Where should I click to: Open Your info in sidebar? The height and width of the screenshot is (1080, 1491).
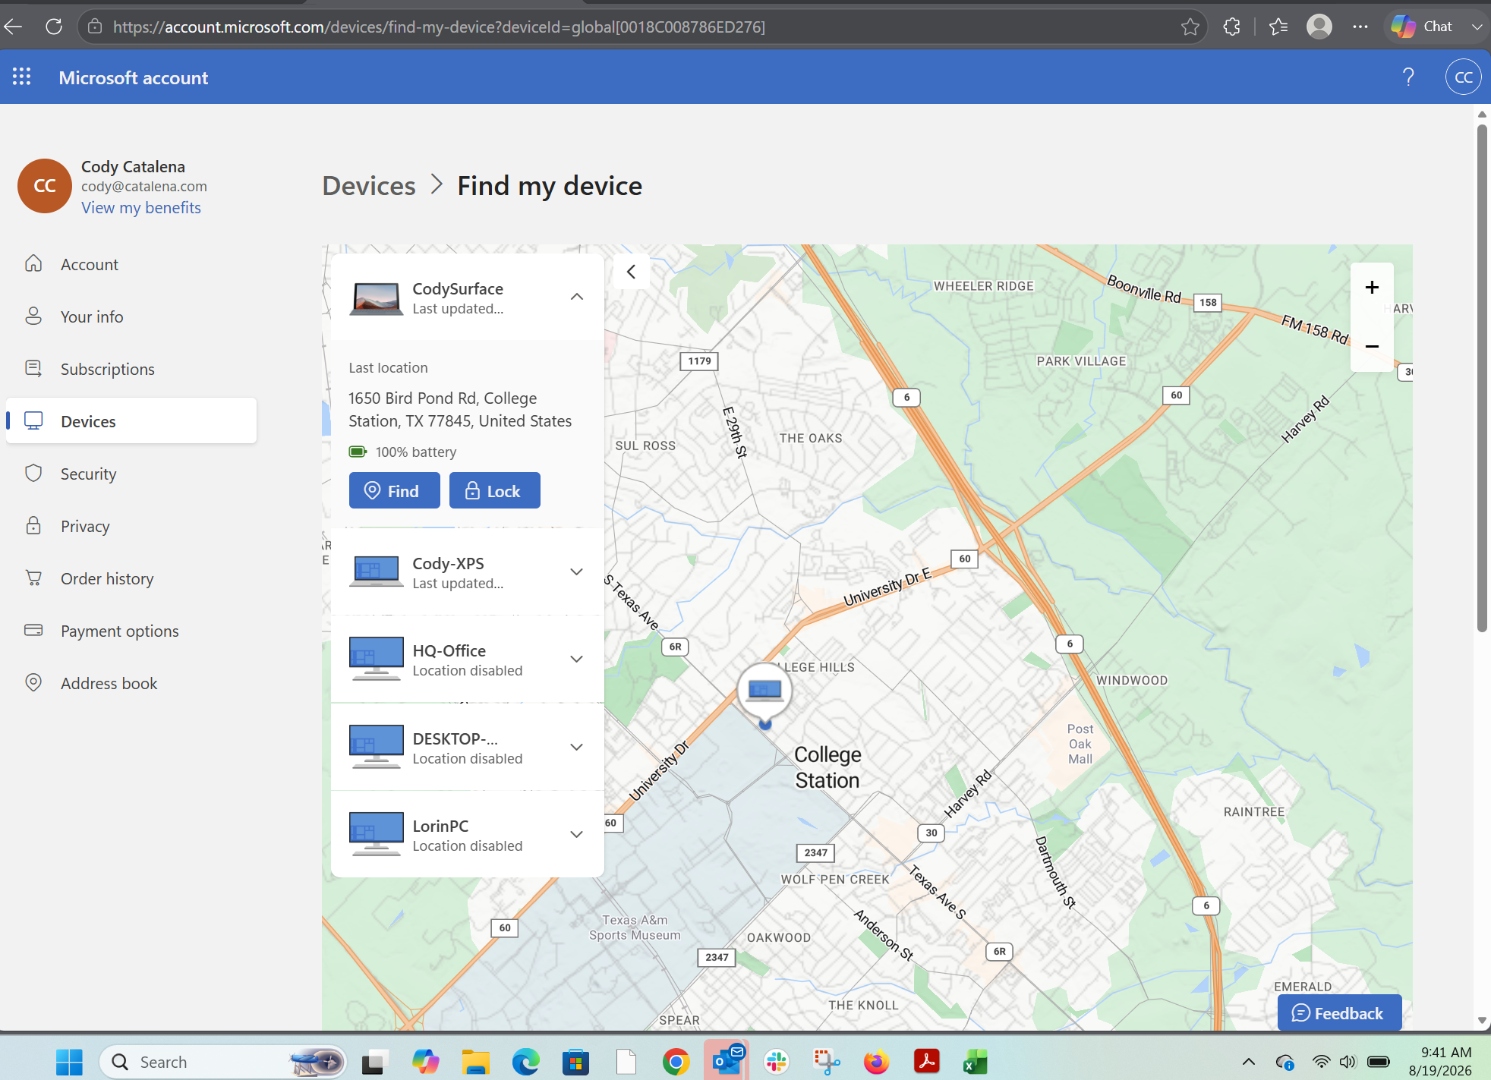click(x=131, y=316)
